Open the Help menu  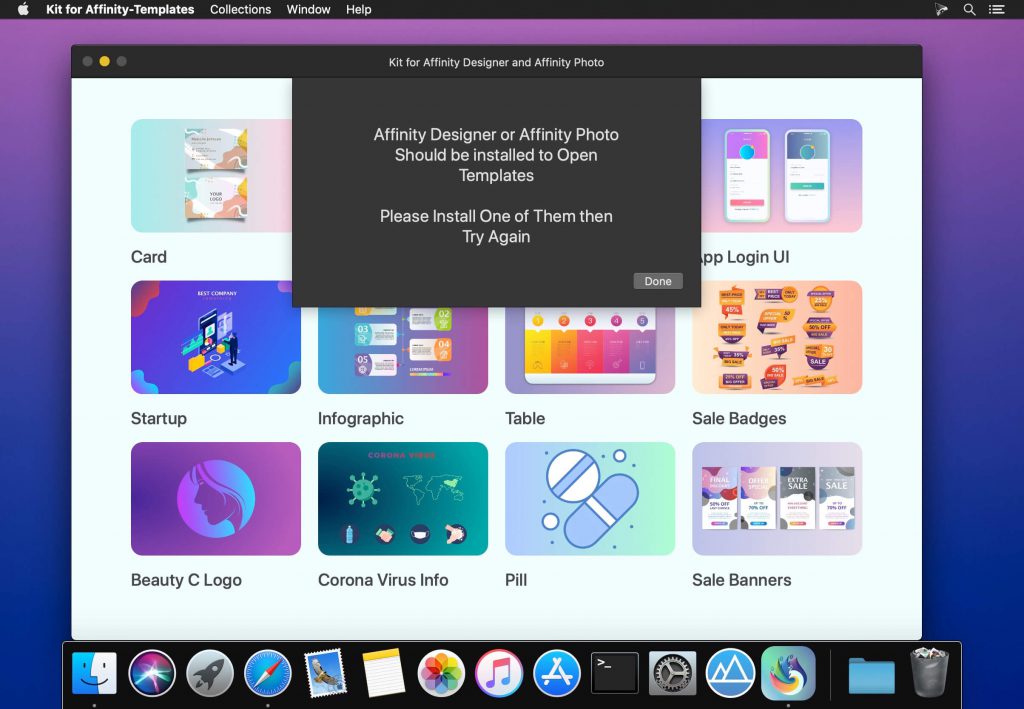(x=357, y=9)
